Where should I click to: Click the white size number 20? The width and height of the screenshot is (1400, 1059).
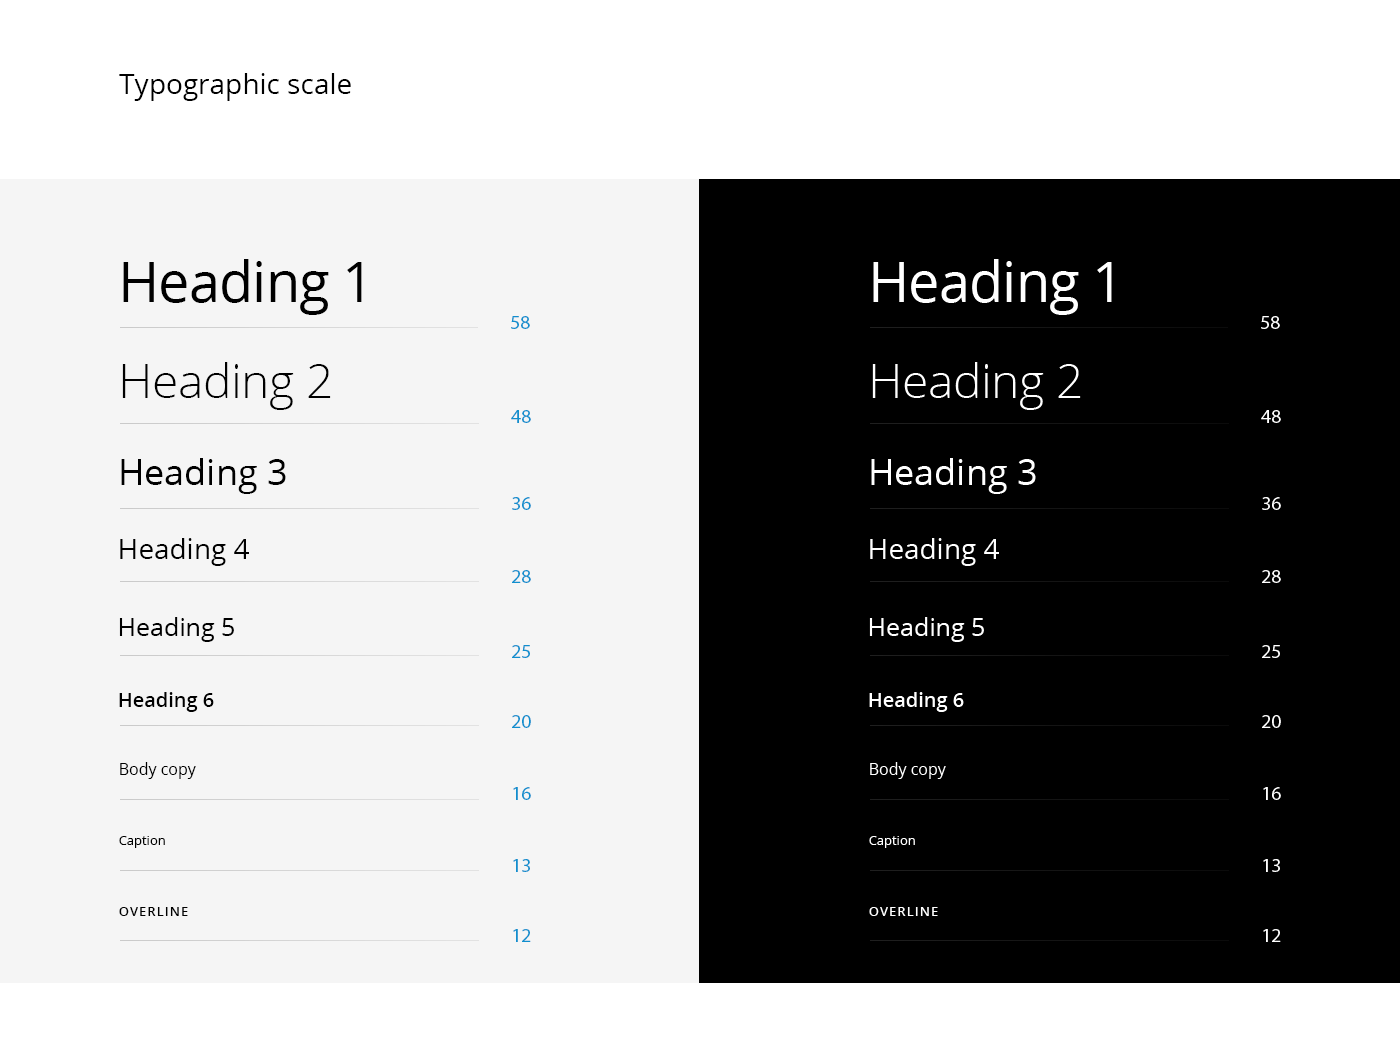coord(1271,722)
